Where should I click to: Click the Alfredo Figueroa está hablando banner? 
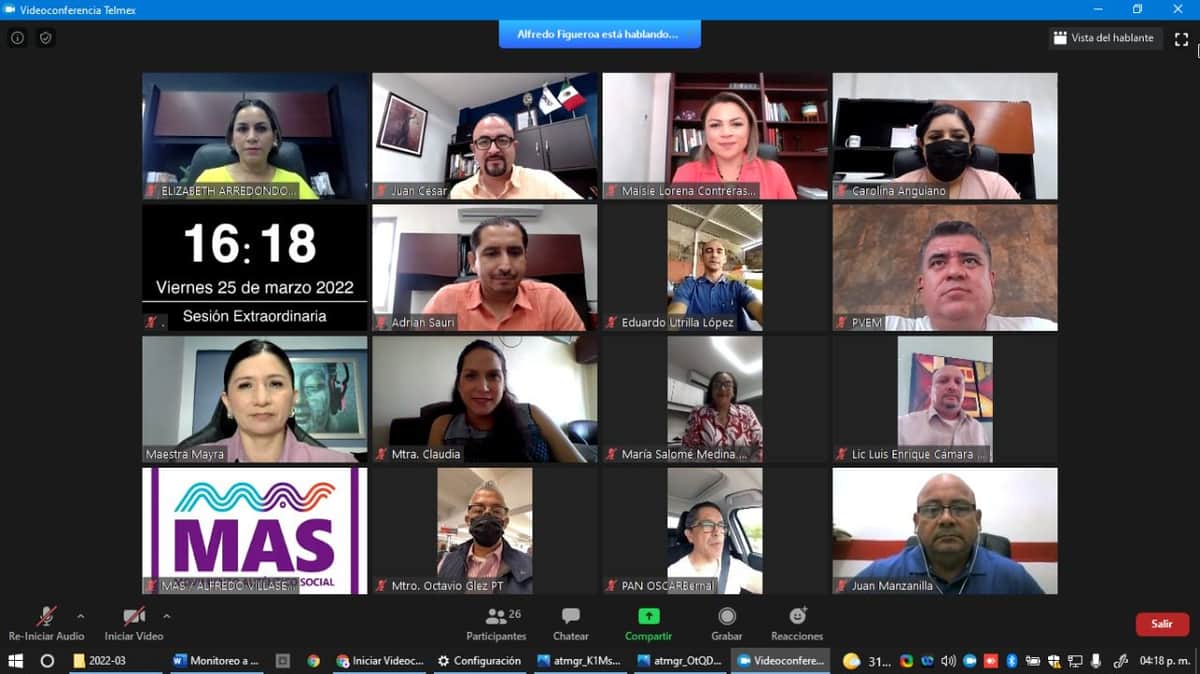[x=599, y=33]
